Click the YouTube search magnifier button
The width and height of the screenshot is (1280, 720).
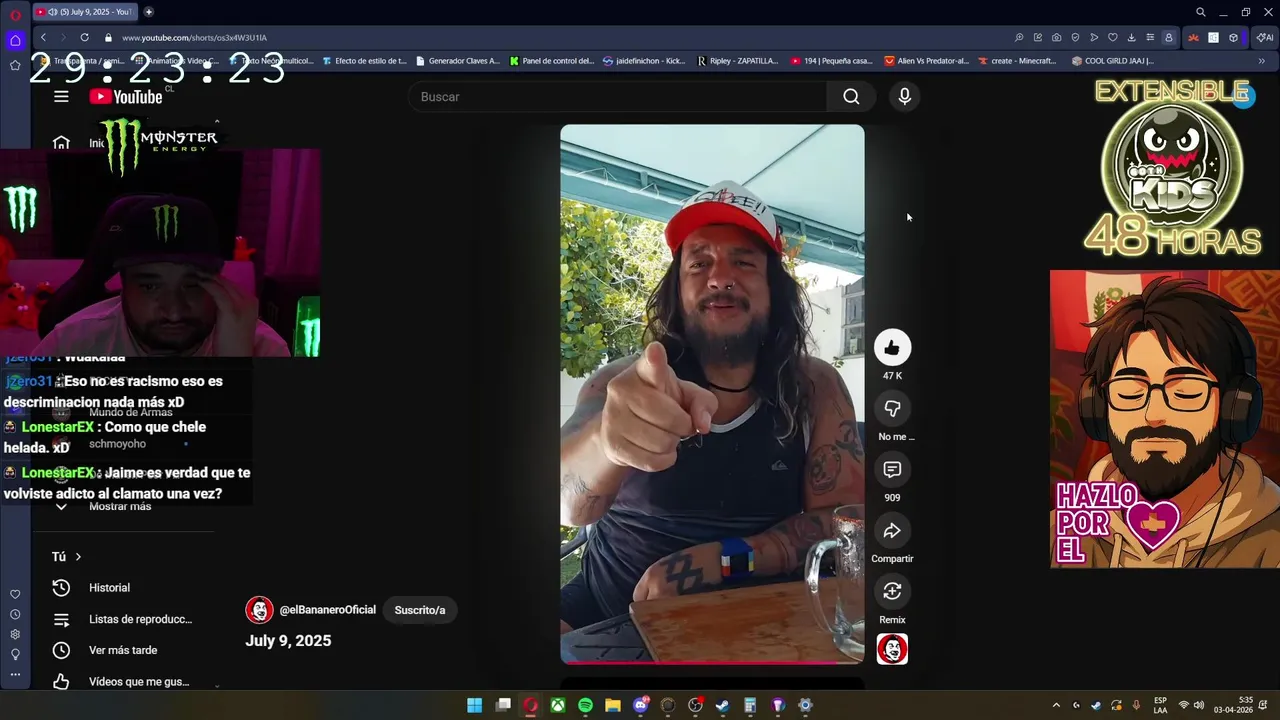(851, 97)
